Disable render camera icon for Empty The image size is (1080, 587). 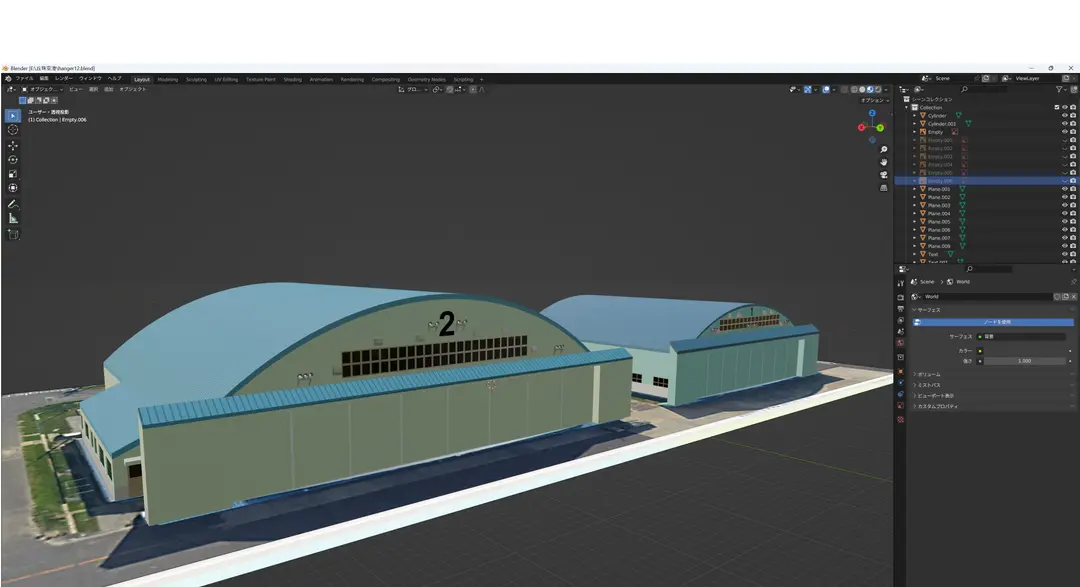[x=1073, y=132]
